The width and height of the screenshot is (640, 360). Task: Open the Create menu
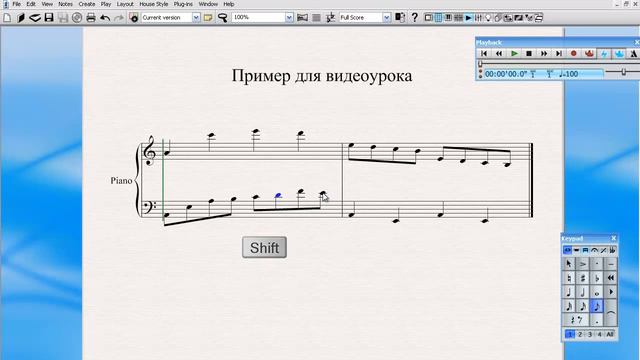click(x=87, y=4)
